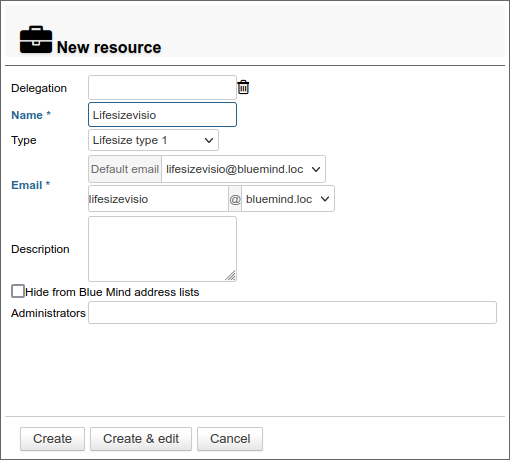Viewport: 510px width, 460px height.
Task: Cancel the new resource dialog
Action: [x=230, y=439]
